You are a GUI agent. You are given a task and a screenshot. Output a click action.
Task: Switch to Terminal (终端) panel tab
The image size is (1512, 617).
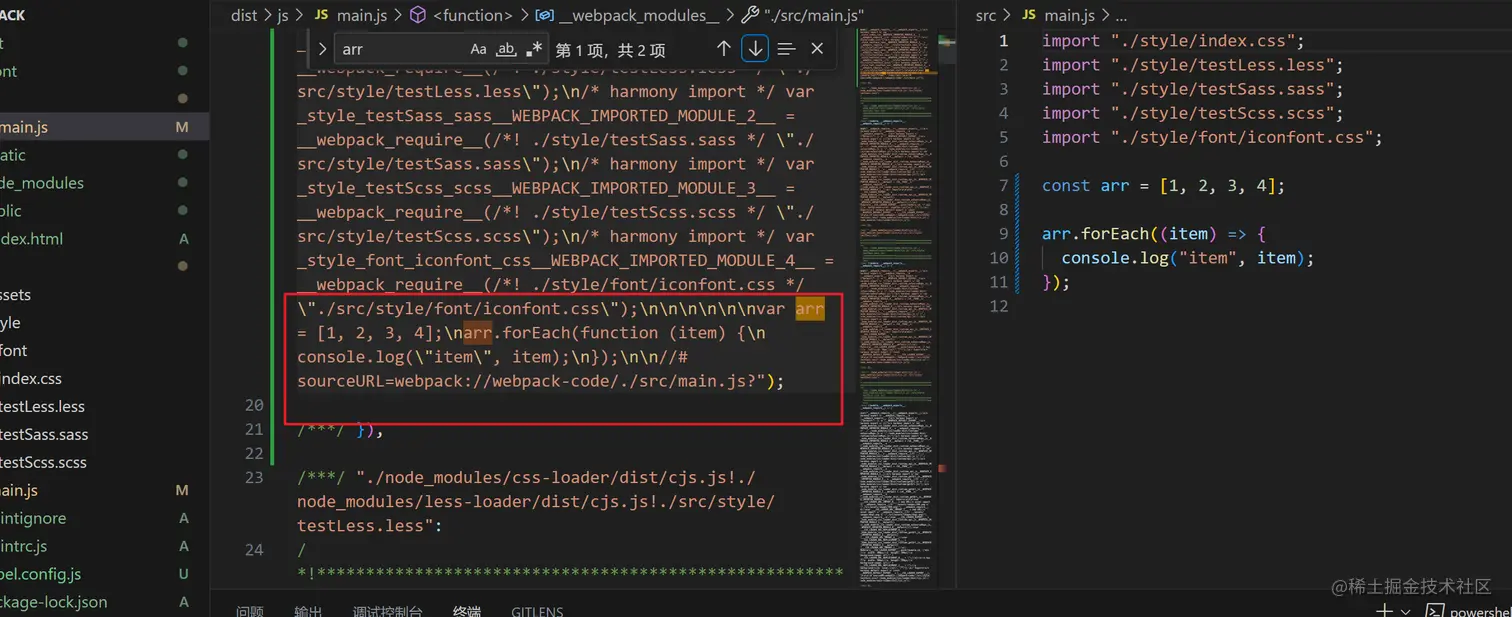pyautogui.click(x=466, y=610)
